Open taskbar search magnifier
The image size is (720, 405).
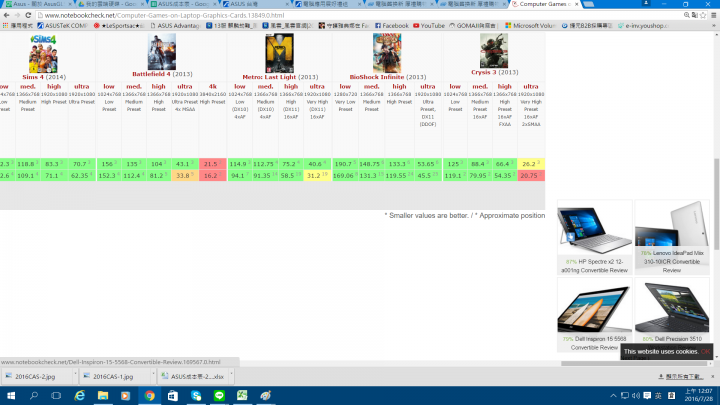34,395
